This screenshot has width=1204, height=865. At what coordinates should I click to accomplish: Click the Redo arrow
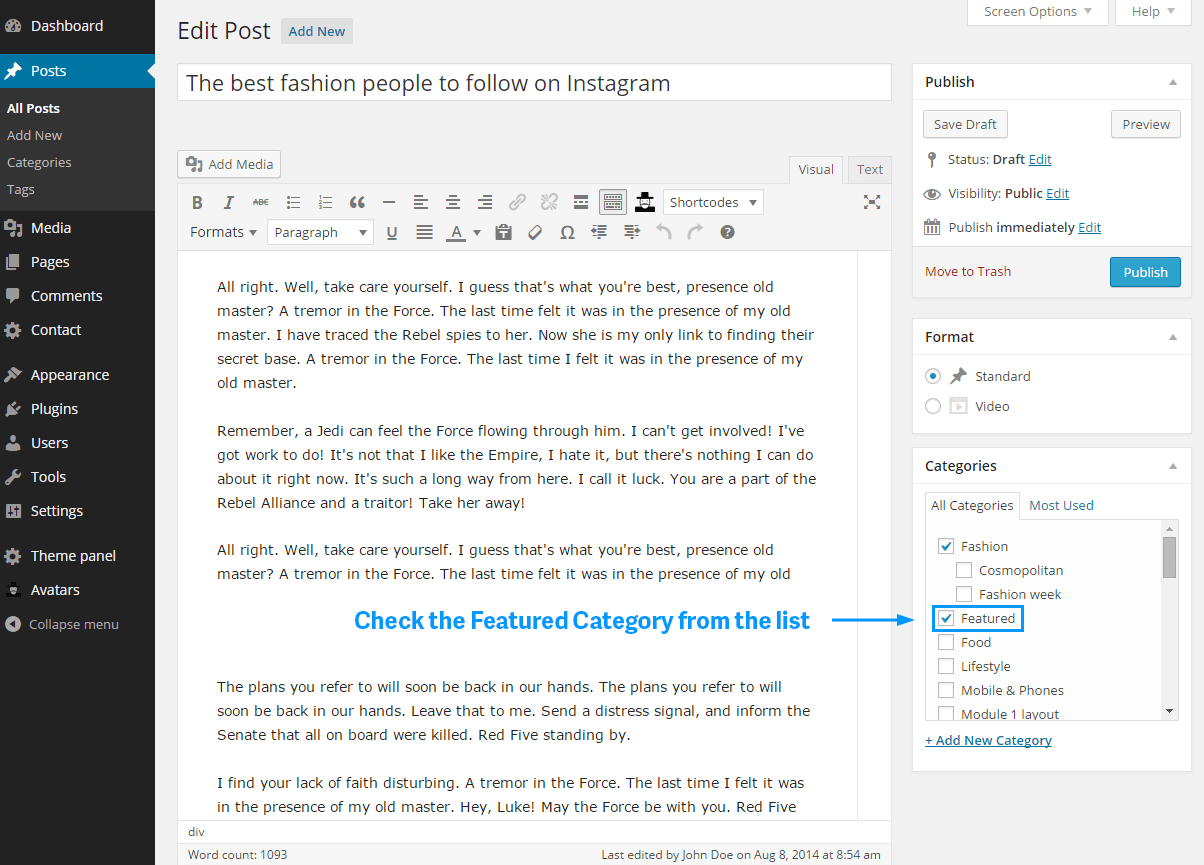[695, 232]
